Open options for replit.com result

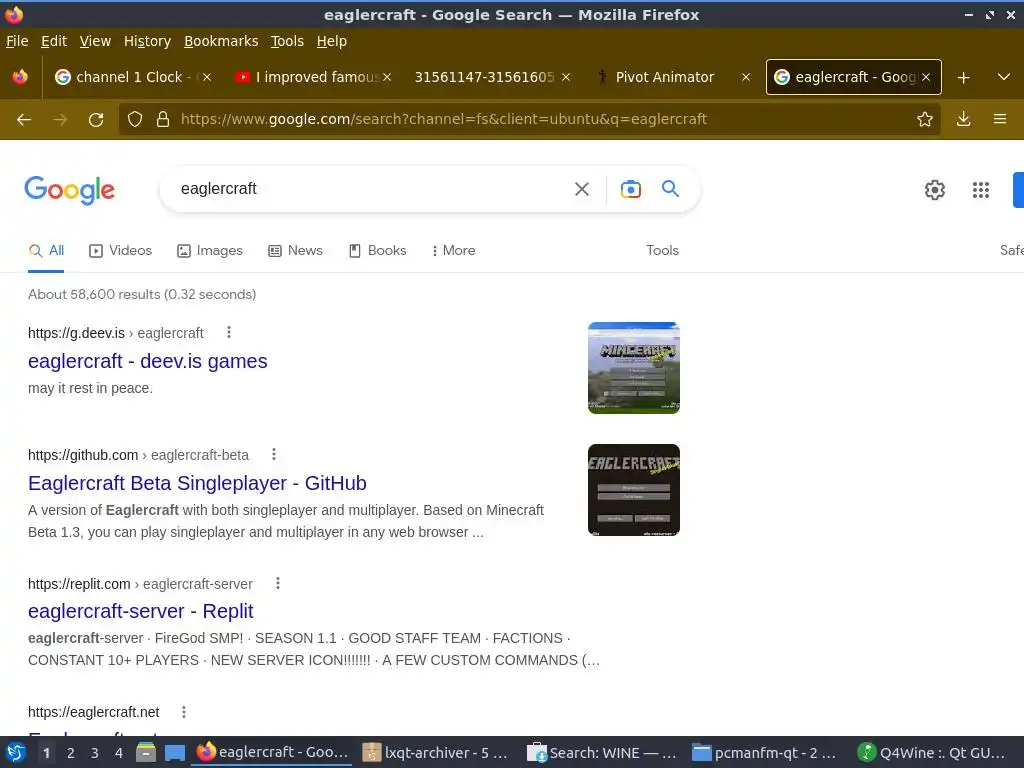coord(278,583)
